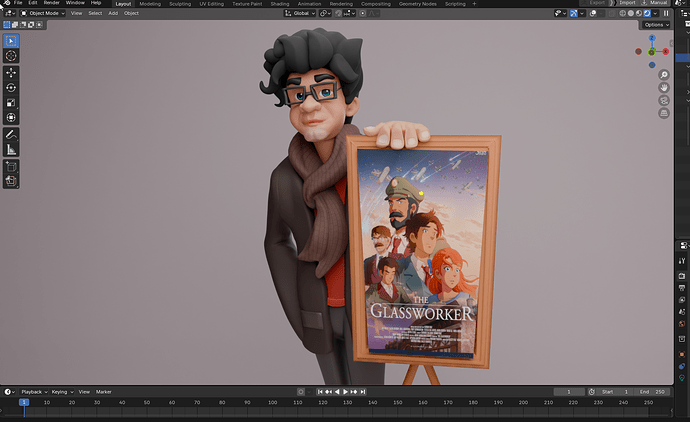Add a new workspace with plus button
Image resolution: width=690 pixels, height=422 pixels.
[x=474, y=4]
